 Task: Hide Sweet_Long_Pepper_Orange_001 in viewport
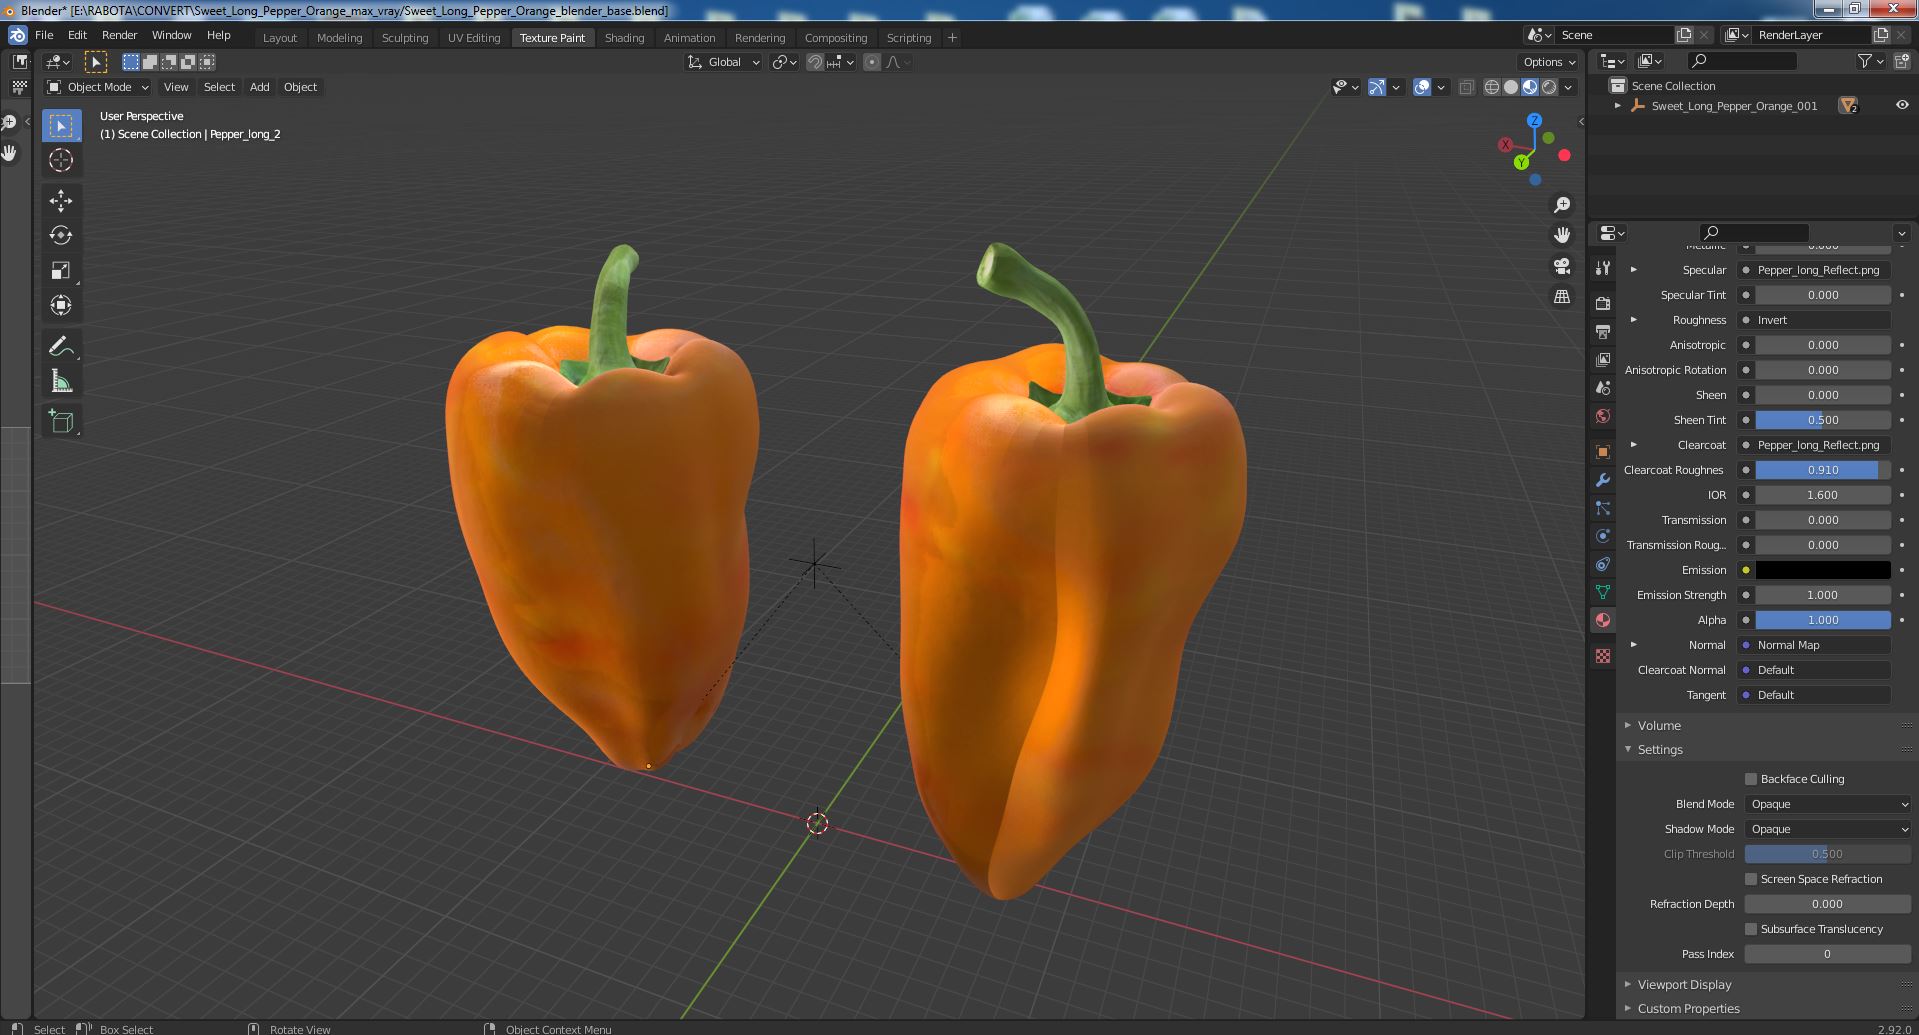(x=1902, y=105)
